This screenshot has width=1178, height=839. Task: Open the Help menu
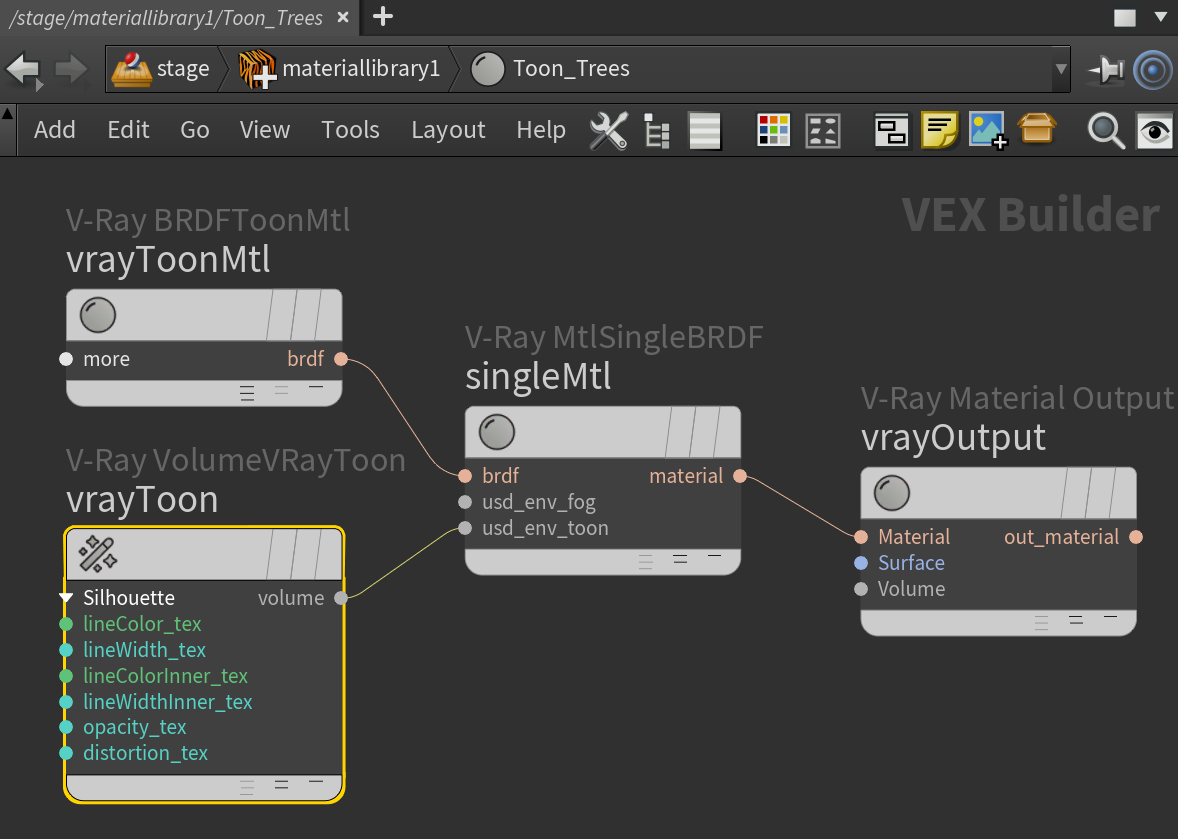[541, 131]
